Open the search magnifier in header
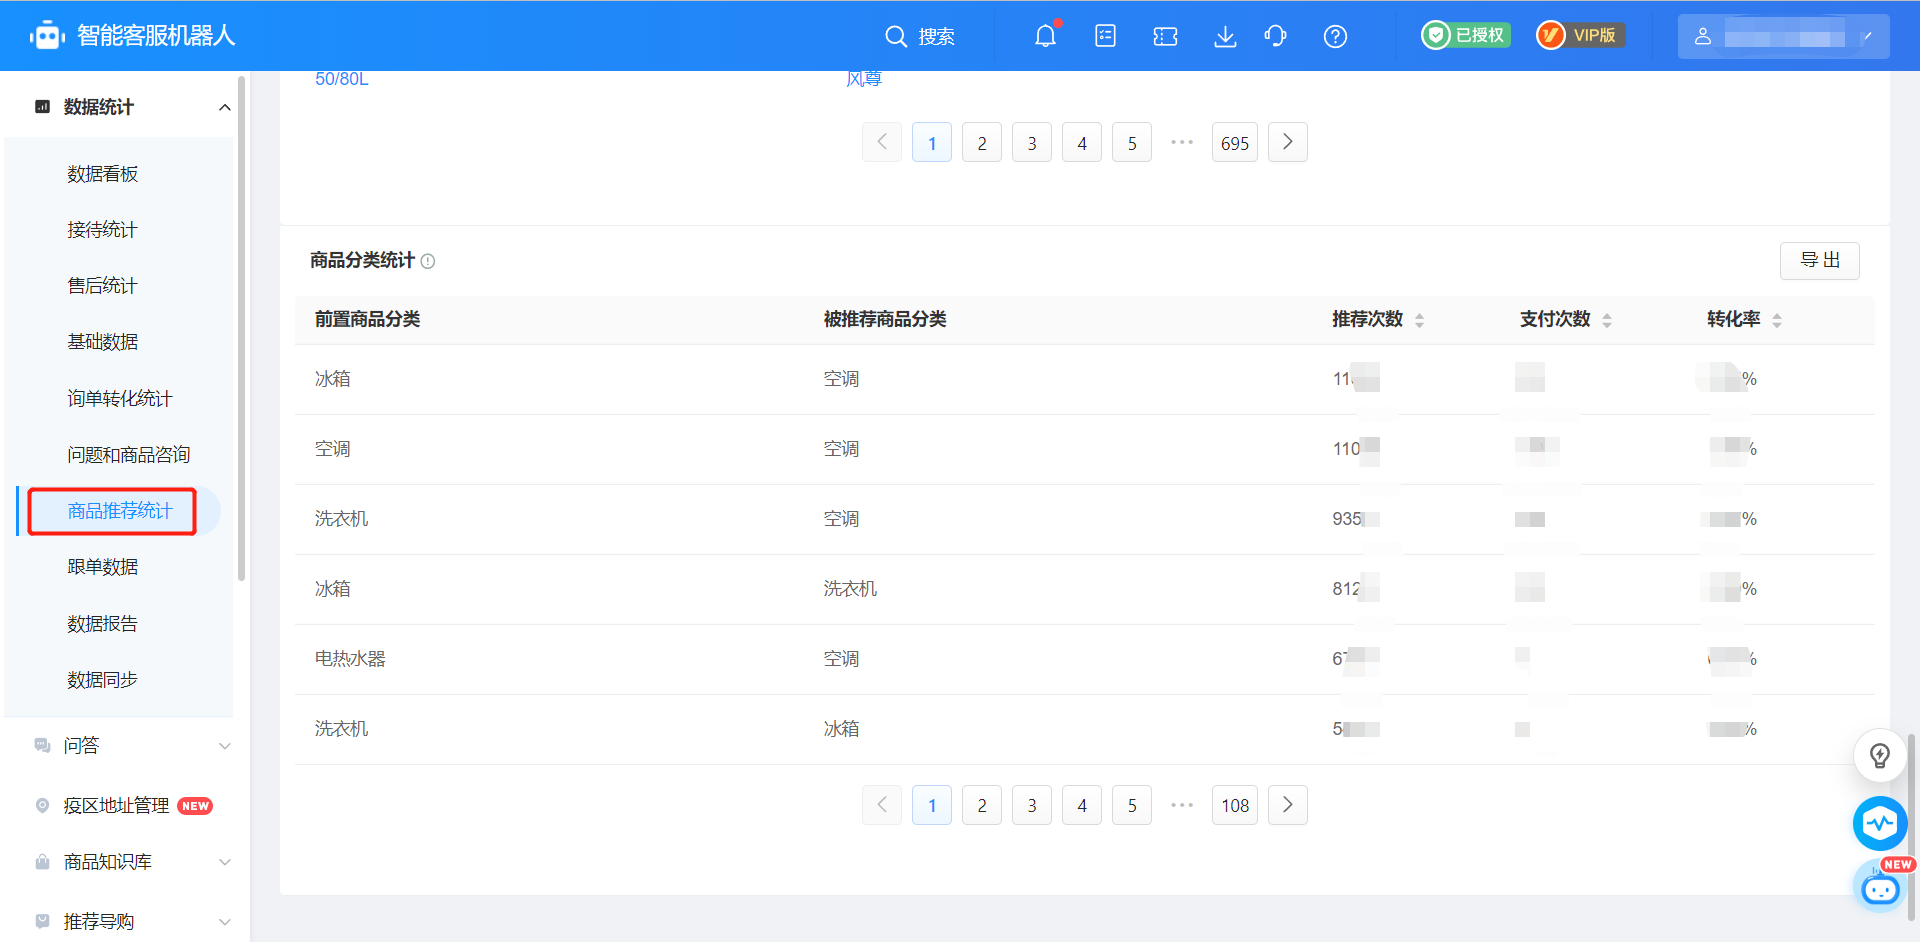This screenshot has width=1920, height=942. click(895, 37)
